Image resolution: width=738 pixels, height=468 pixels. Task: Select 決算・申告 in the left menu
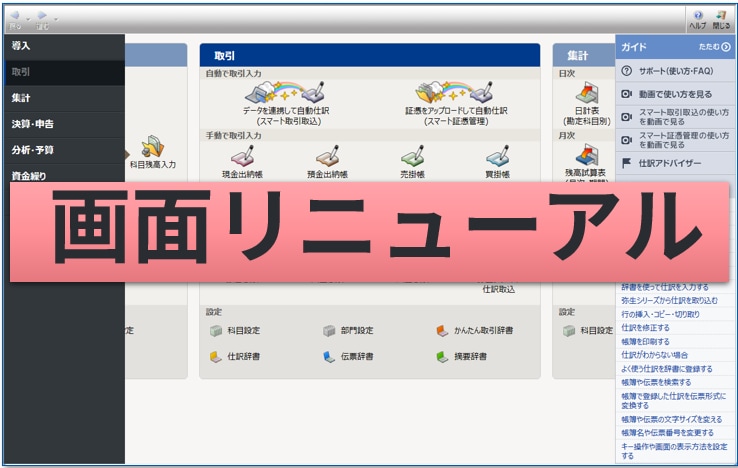click(x=33, y=124)
